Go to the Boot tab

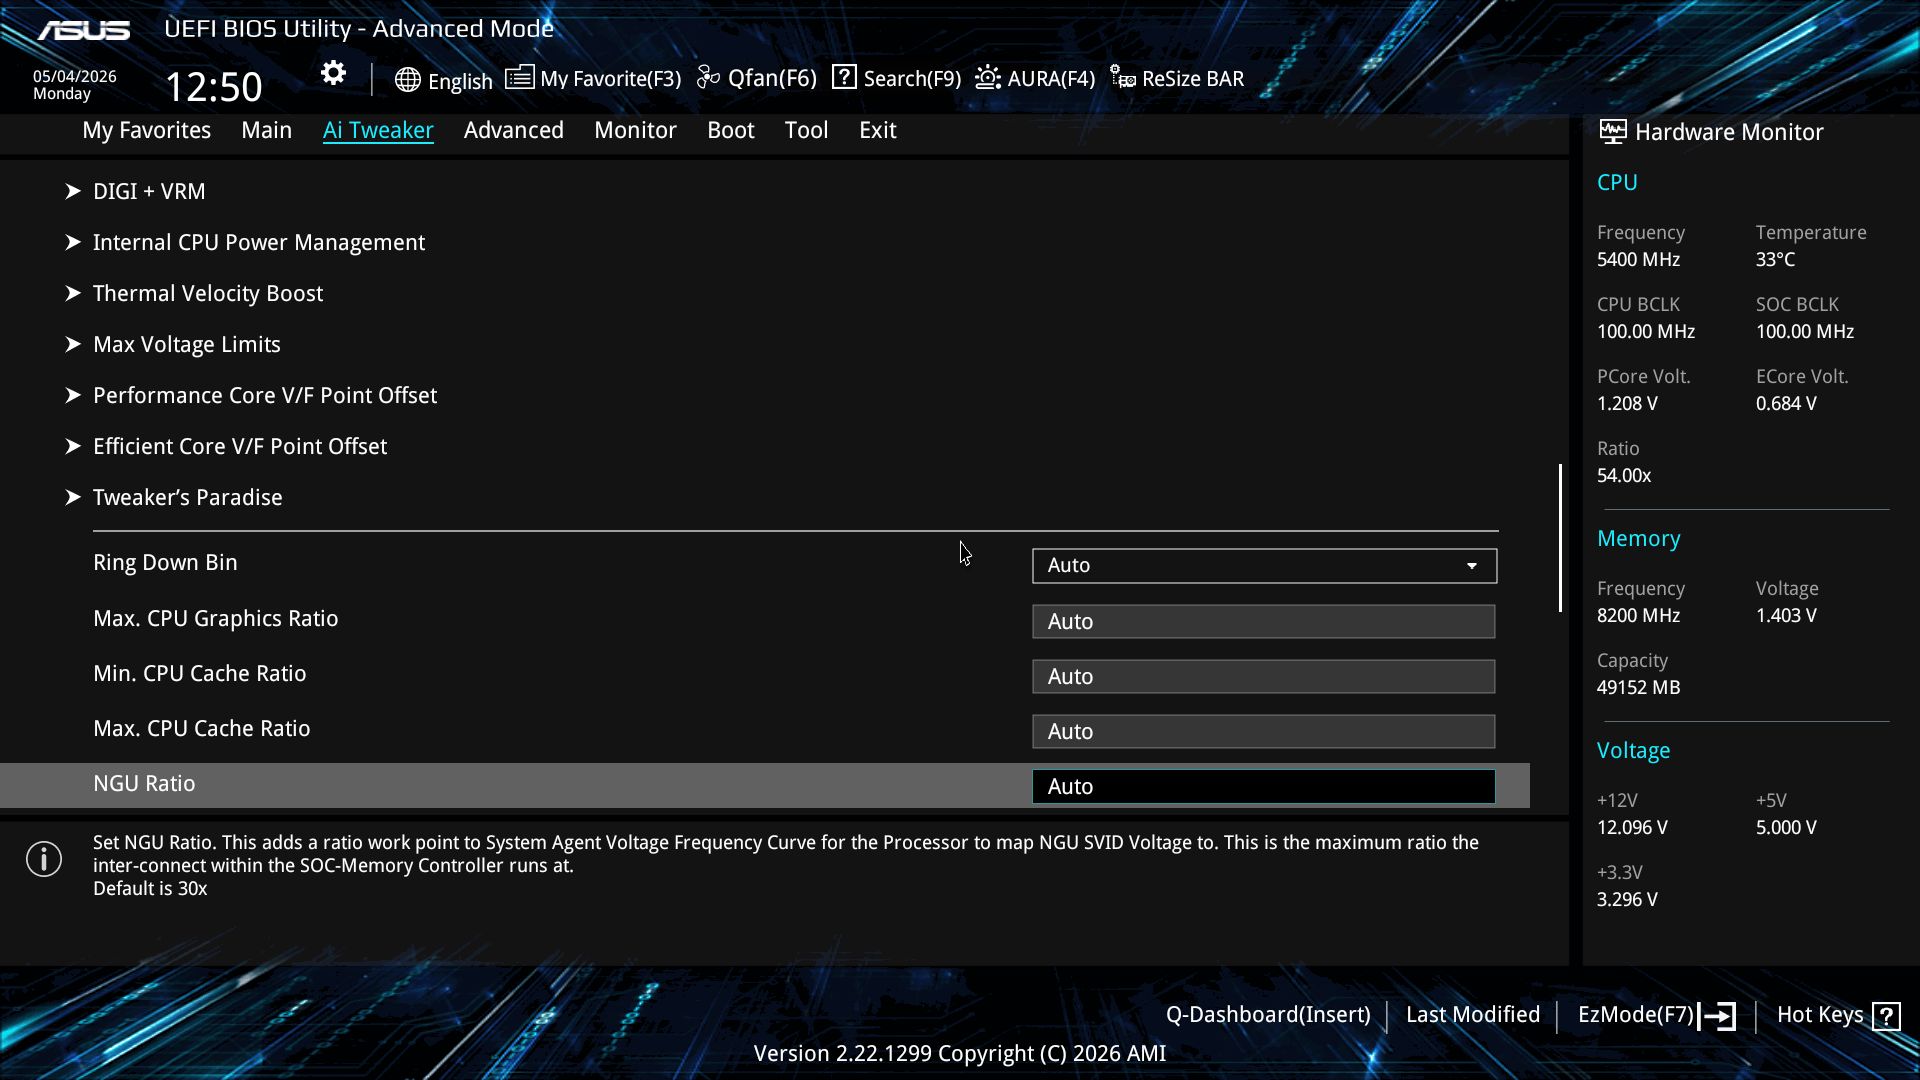point(731,130)
